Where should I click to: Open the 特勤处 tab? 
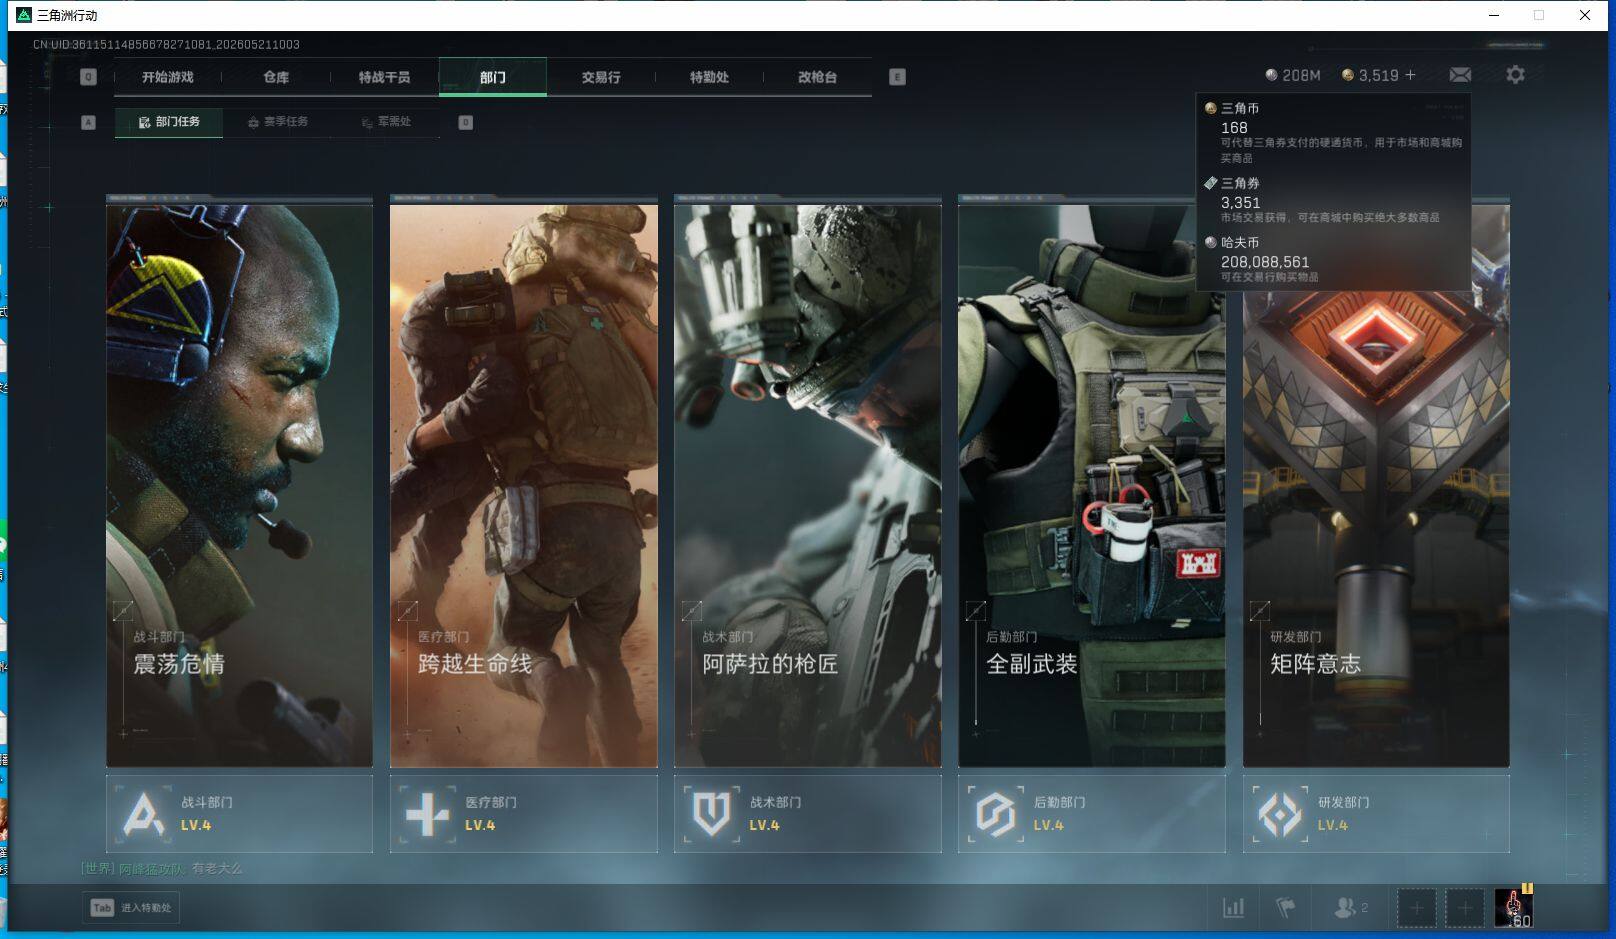pos(709,77)
